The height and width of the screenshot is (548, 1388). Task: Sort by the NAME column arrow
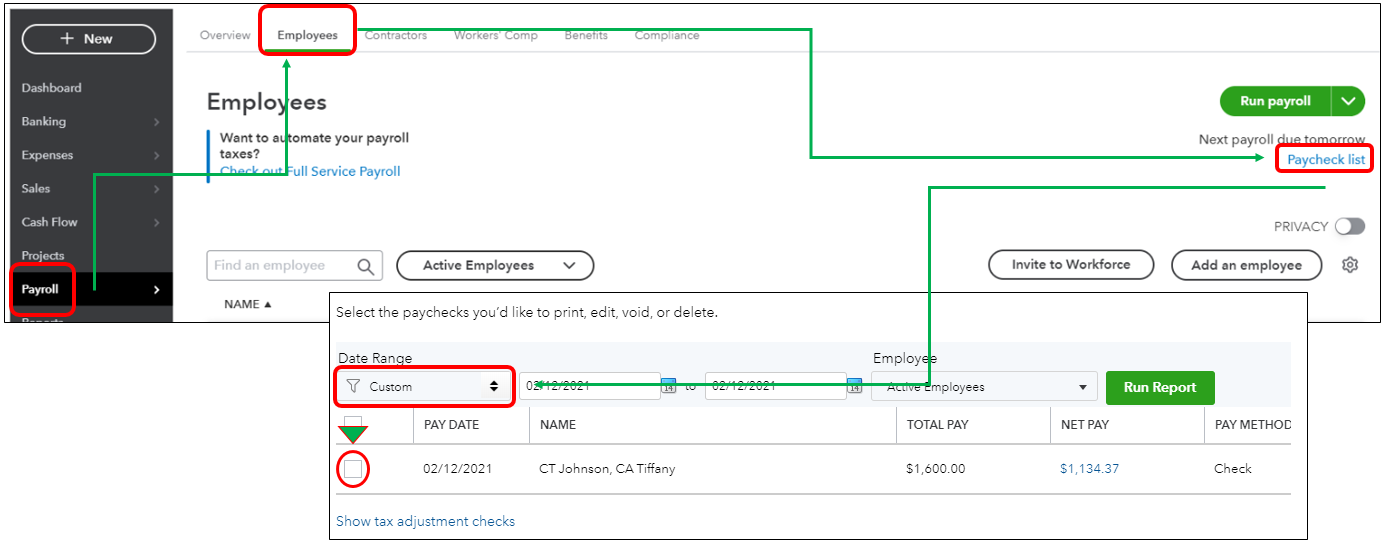pyautogui.click(x=268, y=304)
